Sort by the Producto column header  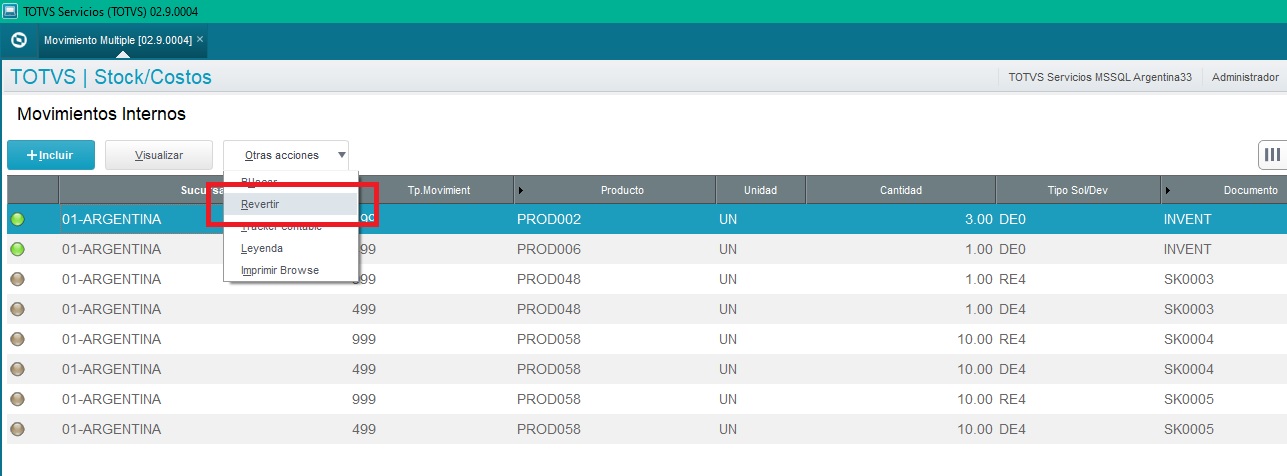615,190
